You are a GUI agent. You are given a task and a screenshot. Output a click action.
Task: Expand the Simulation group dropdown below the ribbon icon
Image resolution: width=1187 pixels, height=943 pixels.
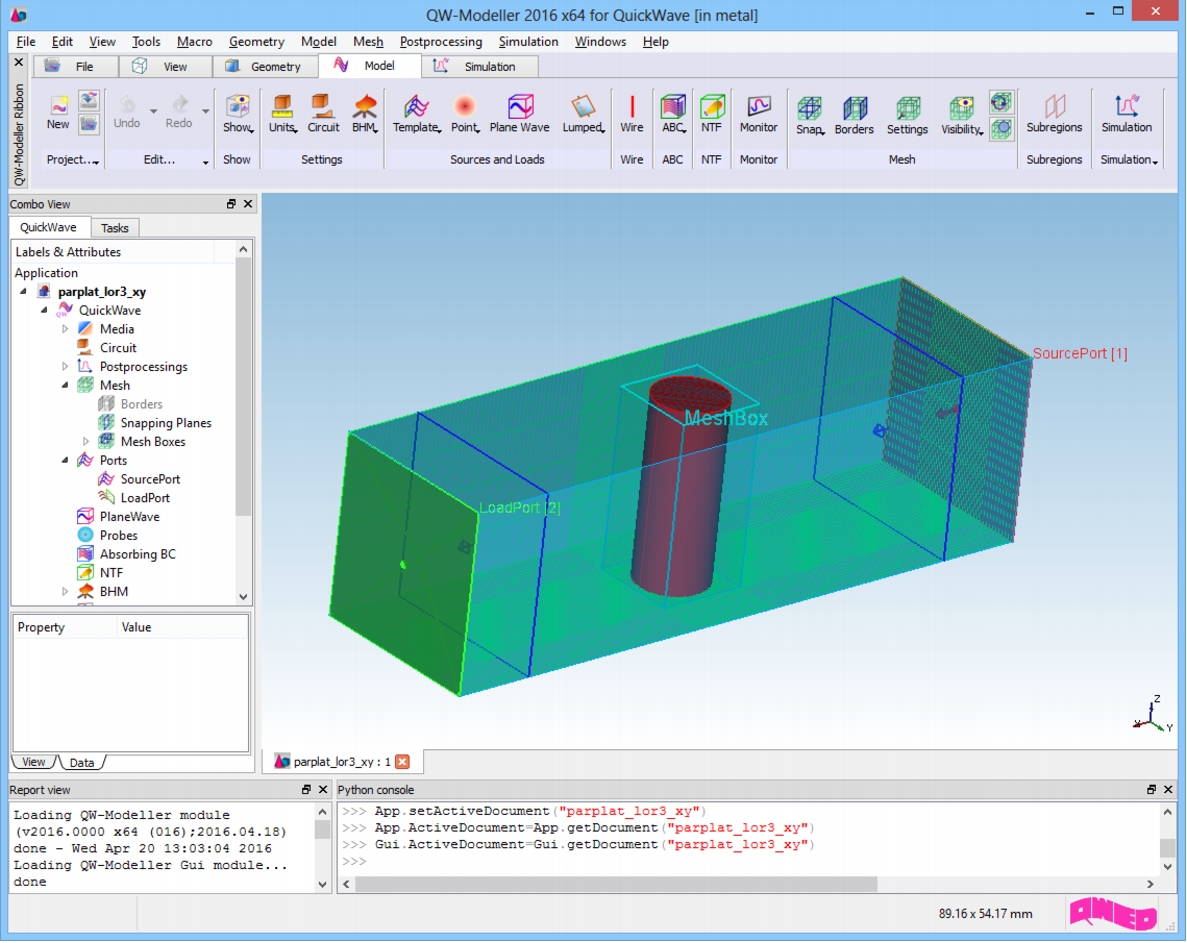pyautogui.click(x=1155, y=162)
